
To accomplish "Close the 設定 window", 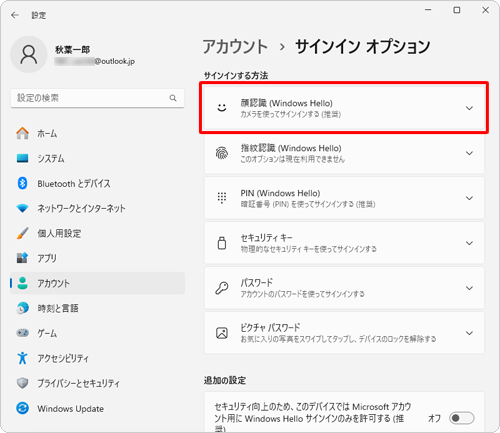I will click(x=485, y=10).
